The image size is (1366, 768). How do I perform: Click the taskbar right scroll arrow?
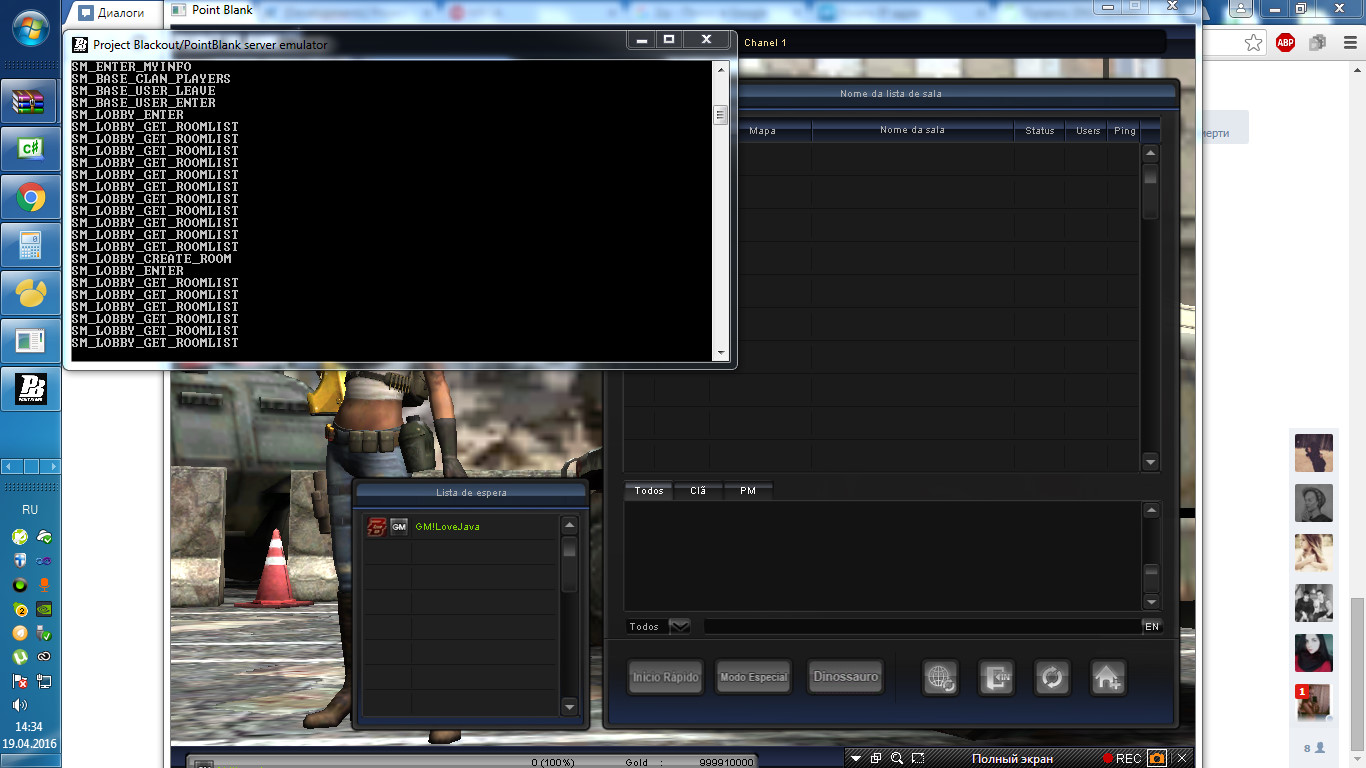[x=54, y=466]
